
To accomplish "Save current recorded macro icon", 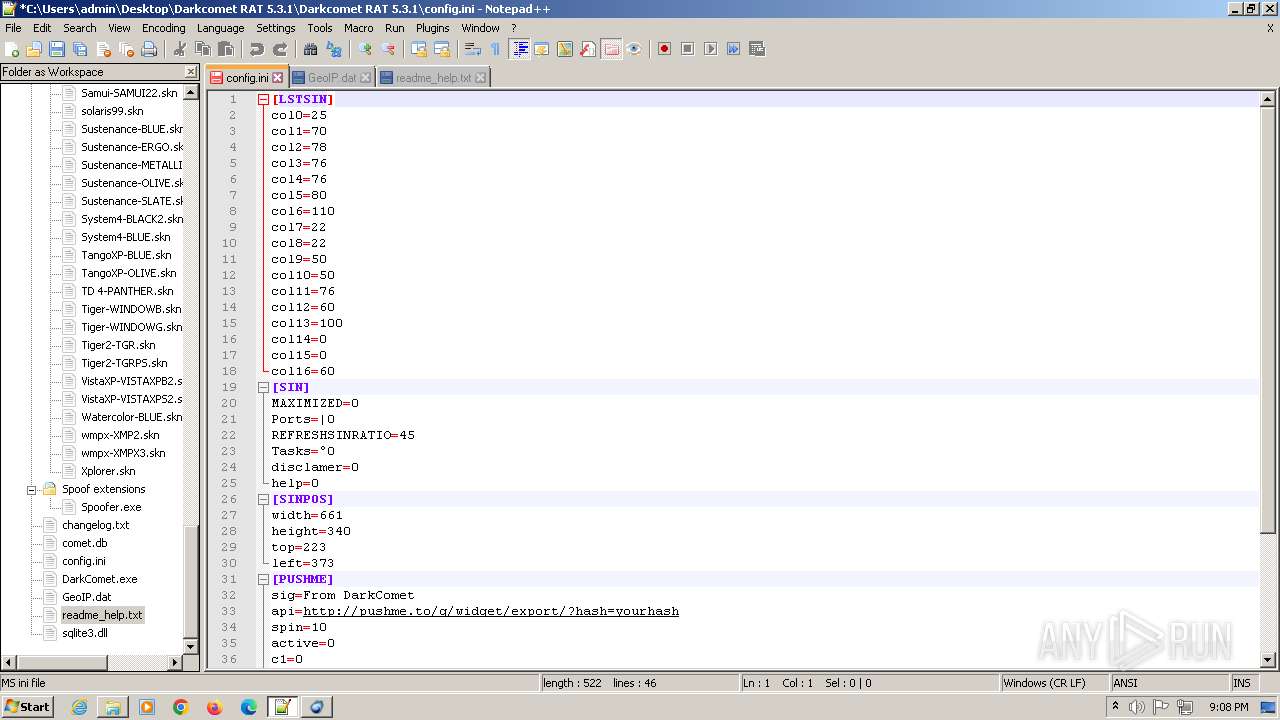I will click(756, 49).
